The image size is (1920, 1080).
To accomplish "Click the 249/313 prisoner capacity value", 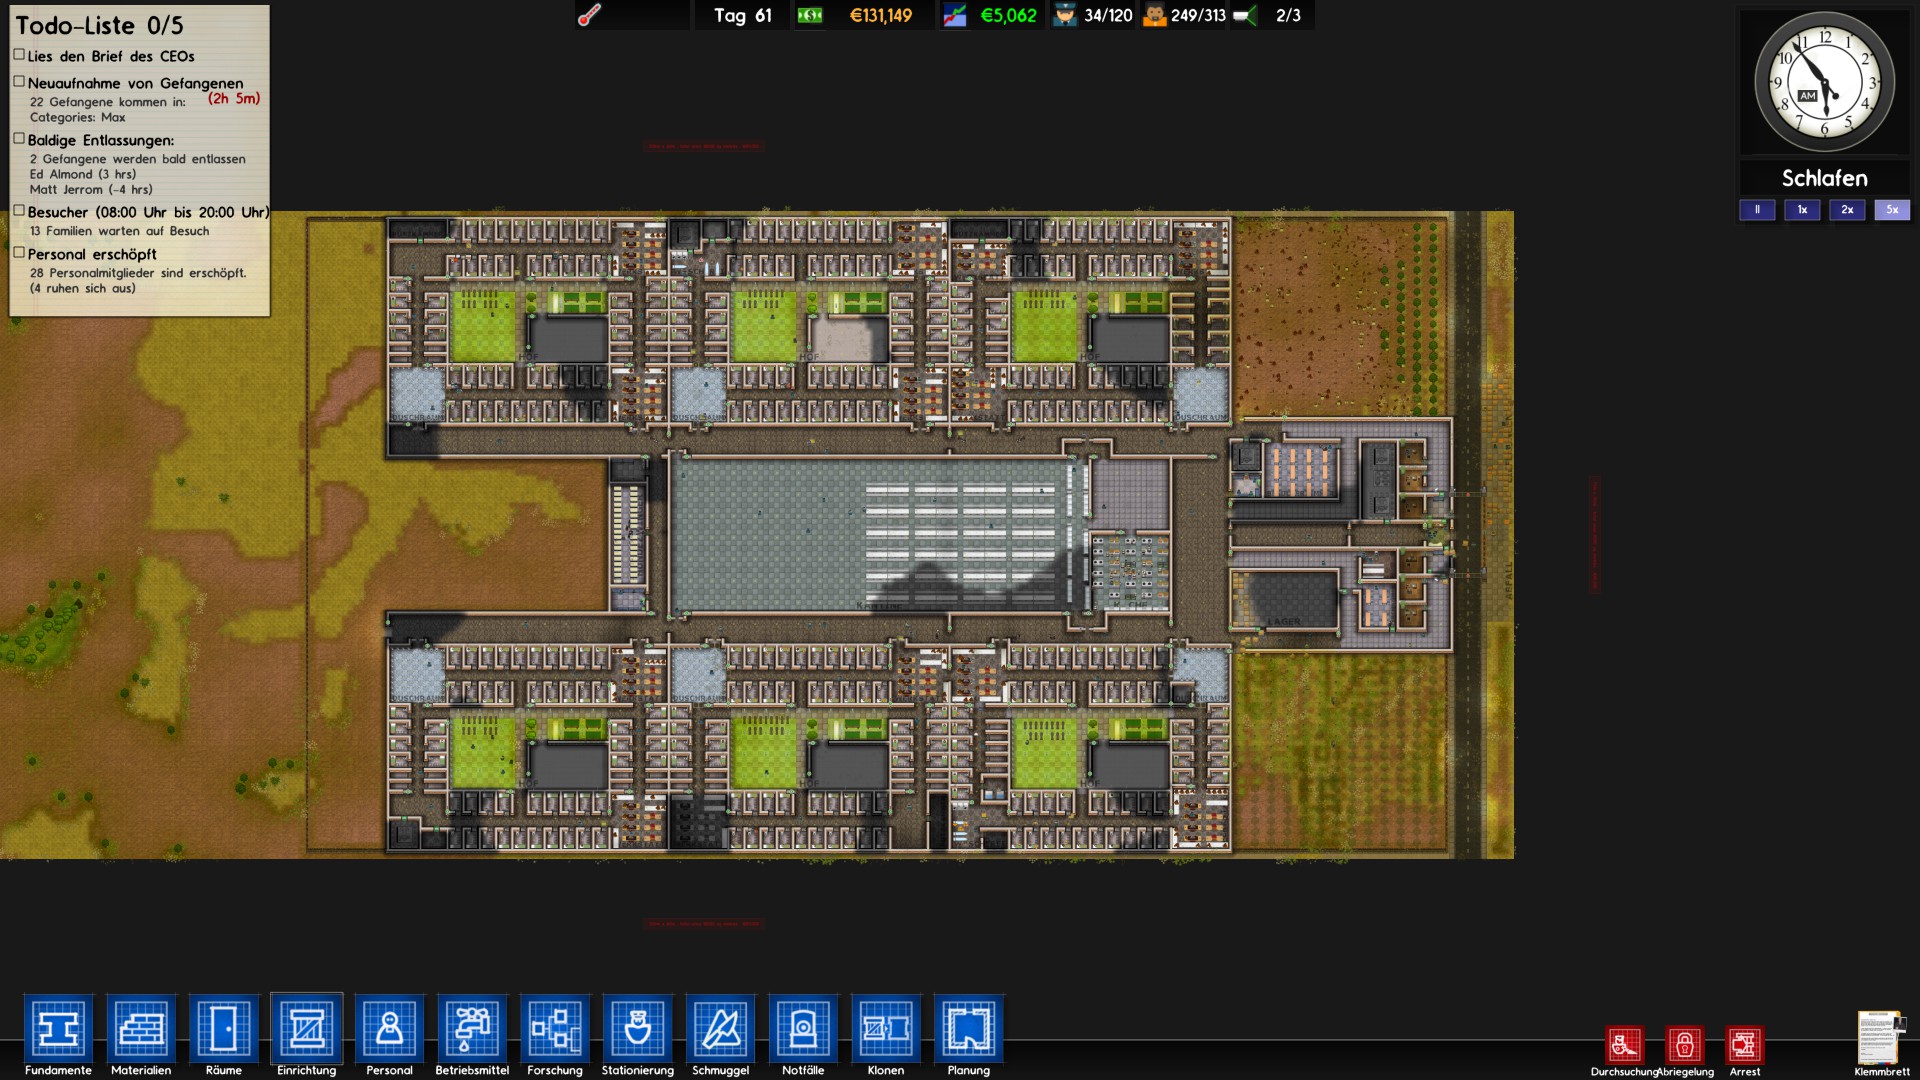I will pos(1198,15).
